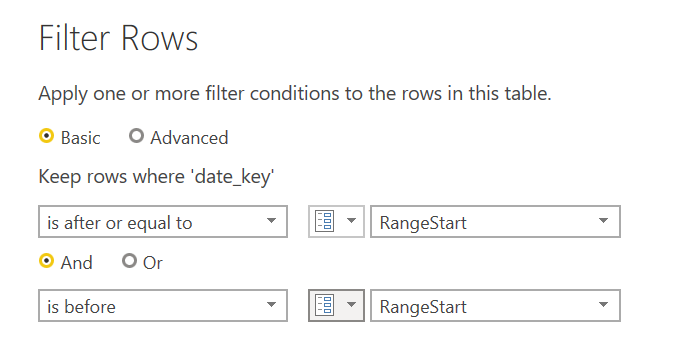Click the second row's parameter type icon
693x360 pixels.
(324, 305)
